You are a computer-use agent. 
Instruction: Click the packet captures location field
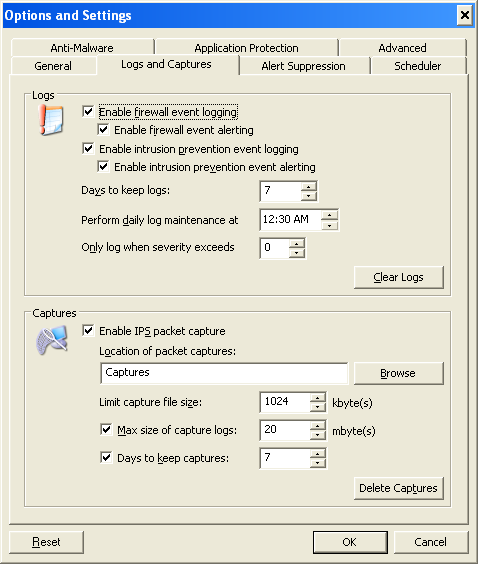(x=224, y=373)
